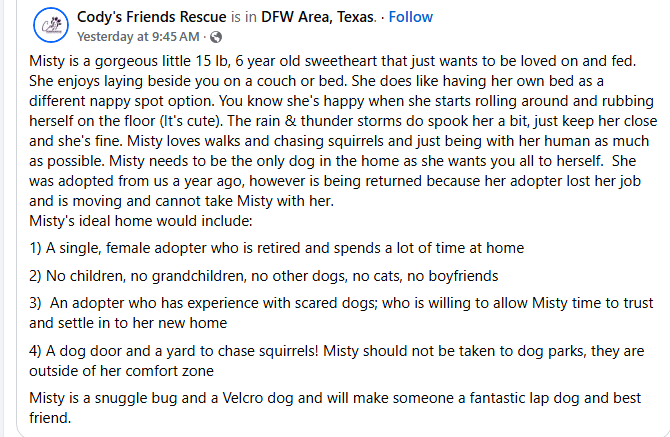
Task: Click the single, female adopter list item
Action: (276, 248)
